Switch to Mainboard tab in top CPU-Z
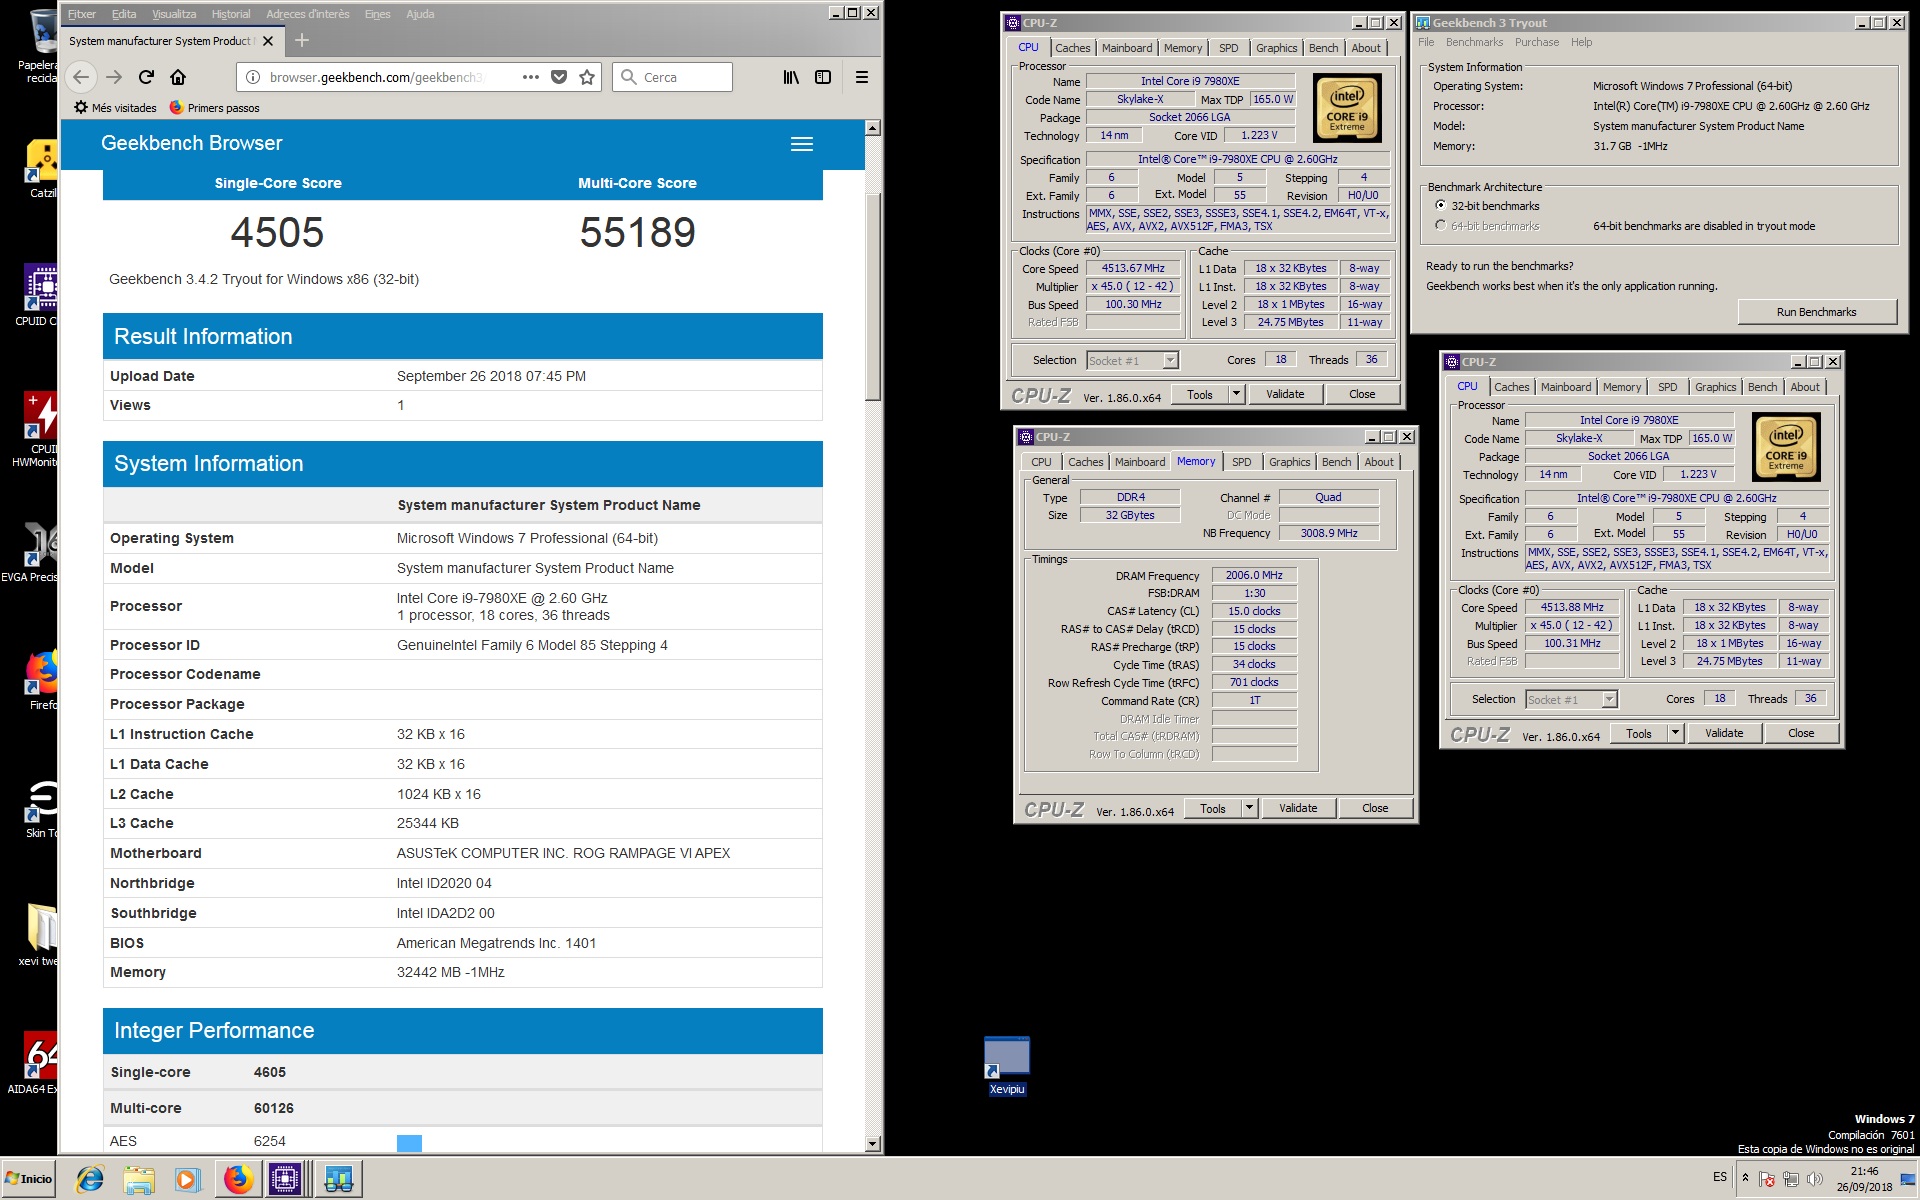 coord(1127,48)
